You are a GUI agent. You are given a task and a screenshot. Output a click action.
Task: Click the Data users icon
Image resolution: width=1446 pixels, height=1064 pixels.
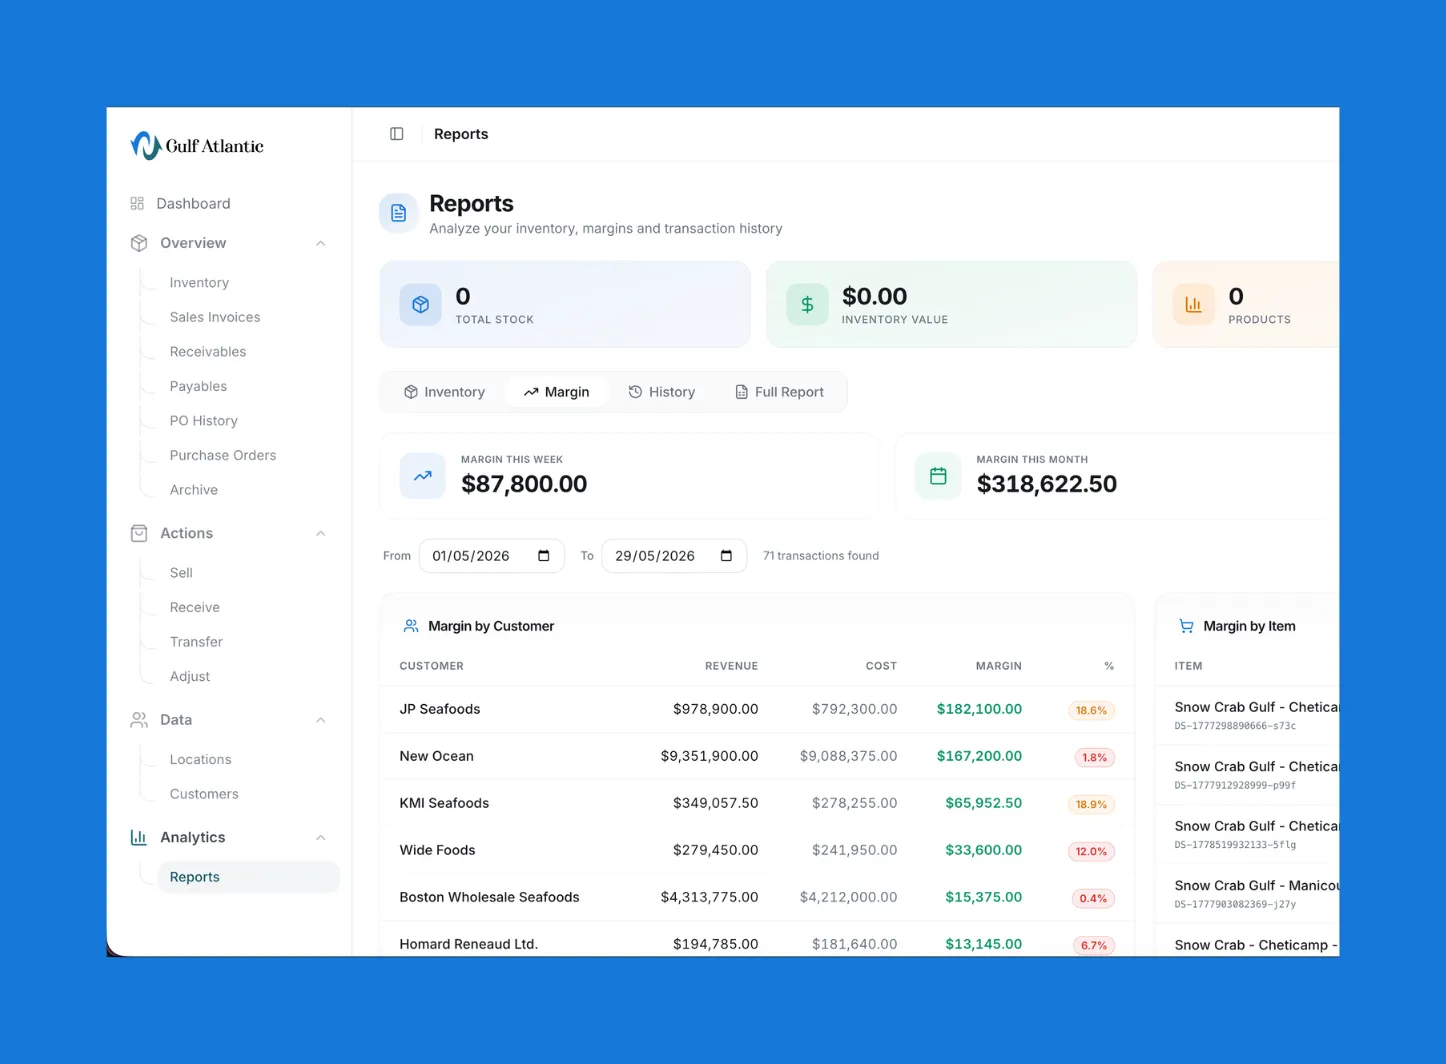click(139, 720)
